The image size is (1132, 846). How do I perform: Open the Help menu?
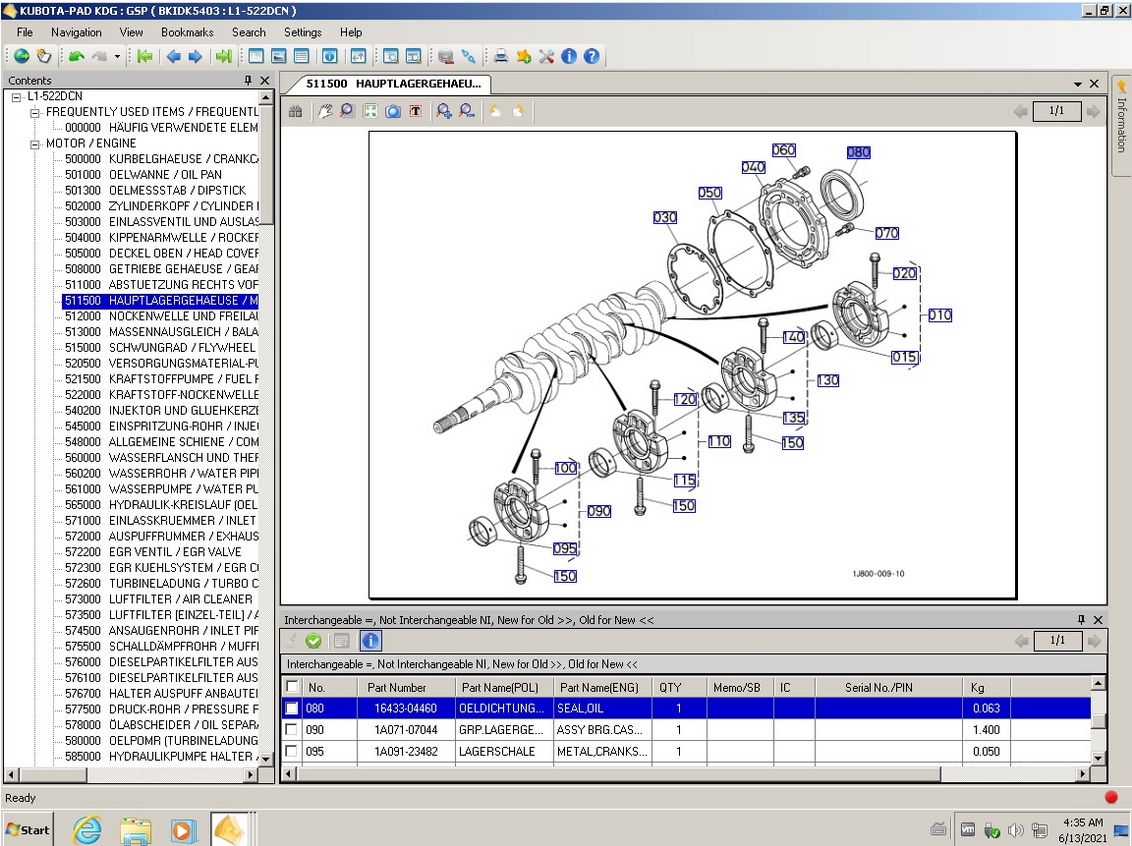[x=351, y=32]
